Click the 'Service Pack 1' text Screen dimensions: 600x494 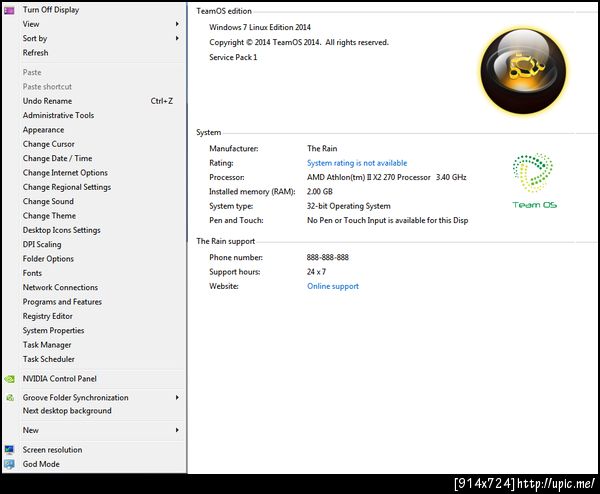coord(233,57)
